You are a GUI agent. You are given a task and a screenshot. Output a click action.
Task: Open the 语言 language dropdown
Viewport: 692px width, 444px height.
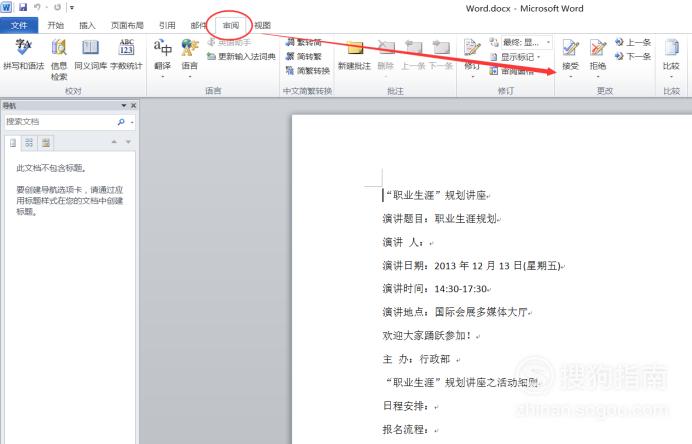(190, 59)
